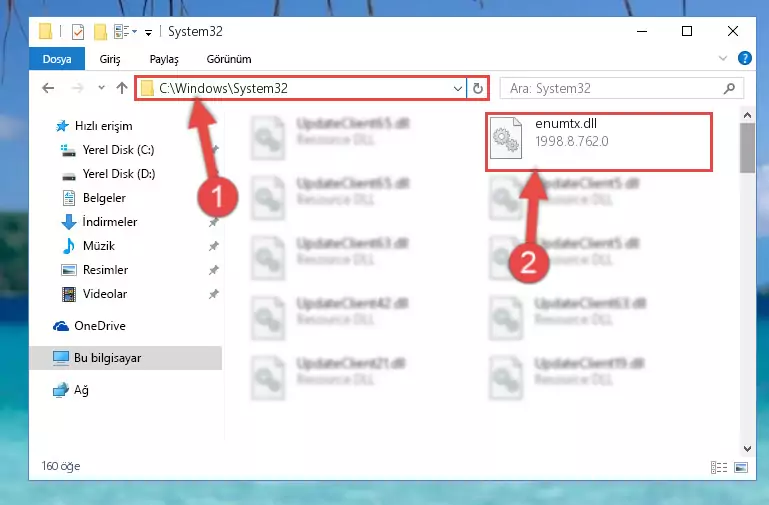Open the Paylaş ribbon tab
Viewport: 769px width, 505px height.
164,59
